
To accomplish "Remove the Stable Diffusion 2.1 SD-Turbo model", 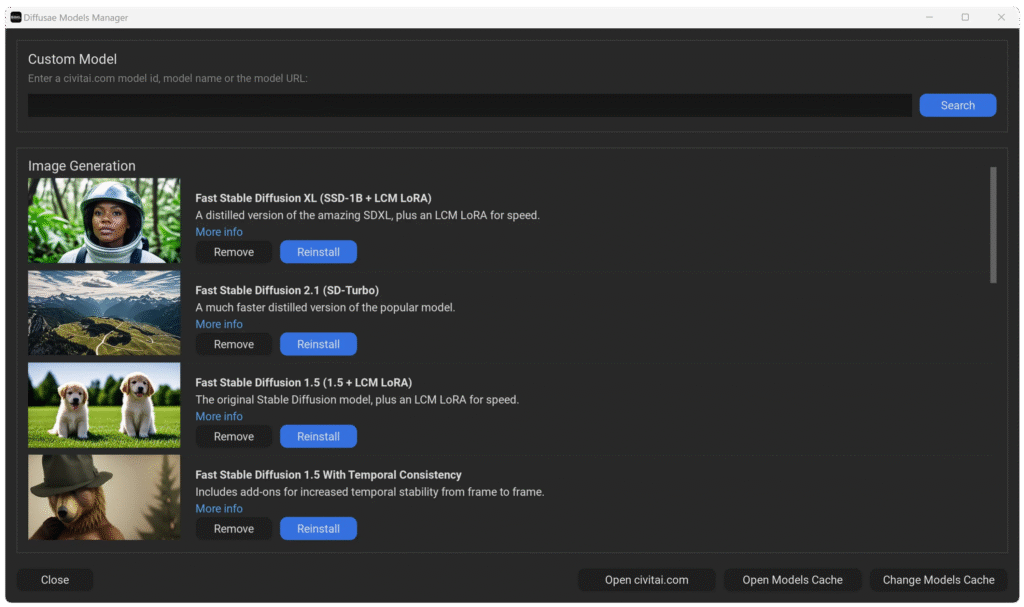I will point(234,344).
